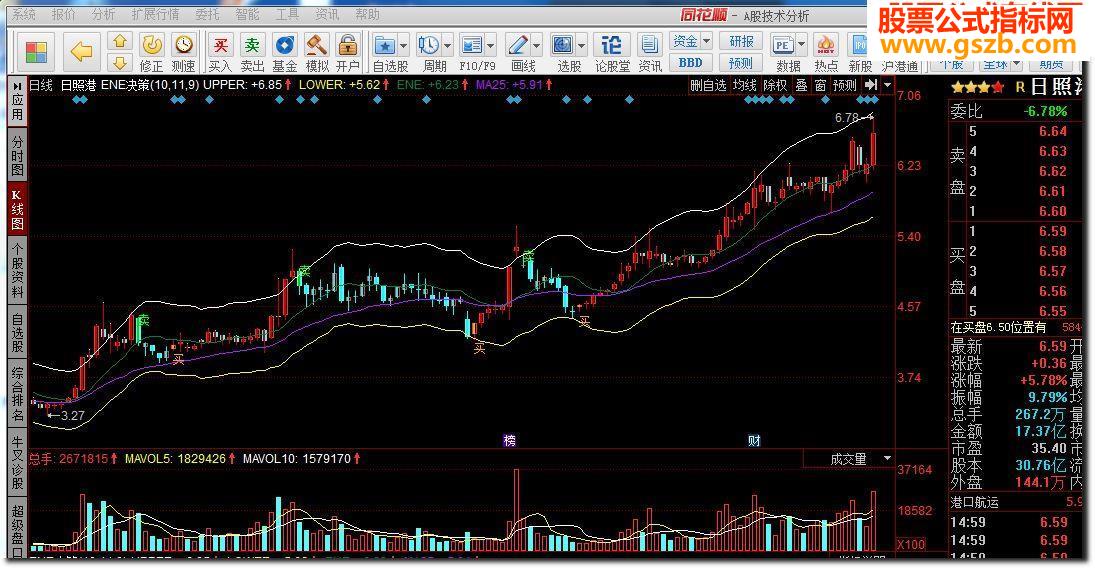Open the 工具 menu
Image resolution: width=1095 pixels, height=568 pixels.
pyautogui.click(x=287, y=14)
